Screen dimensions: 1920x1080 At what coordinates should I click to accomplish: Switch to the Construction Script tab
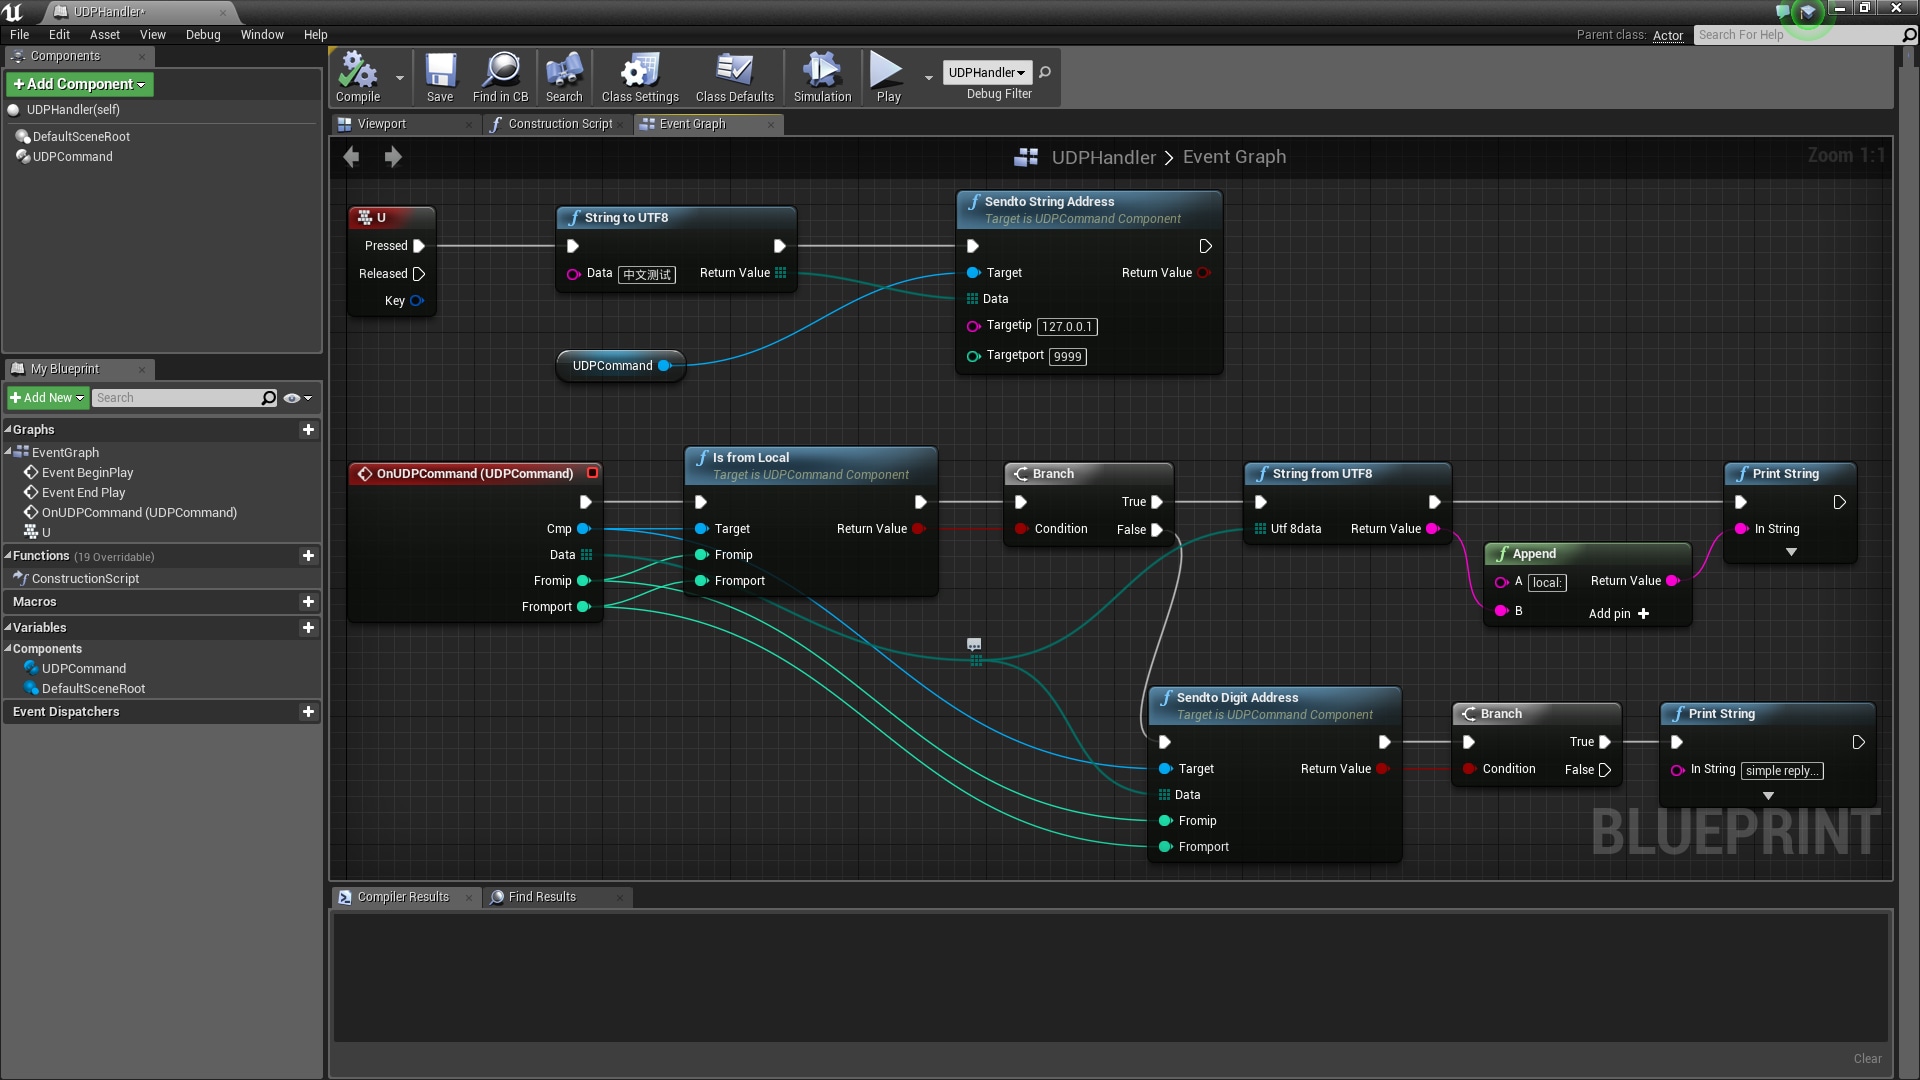point(559,124)
